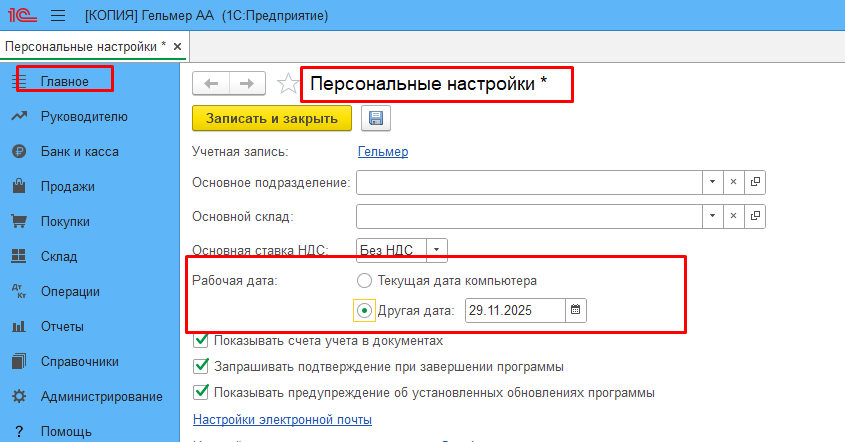Toggle Показывать счета учета в документах checkbox
The width and height of the screenshot is (845, 442).
(x=201, y=340)
